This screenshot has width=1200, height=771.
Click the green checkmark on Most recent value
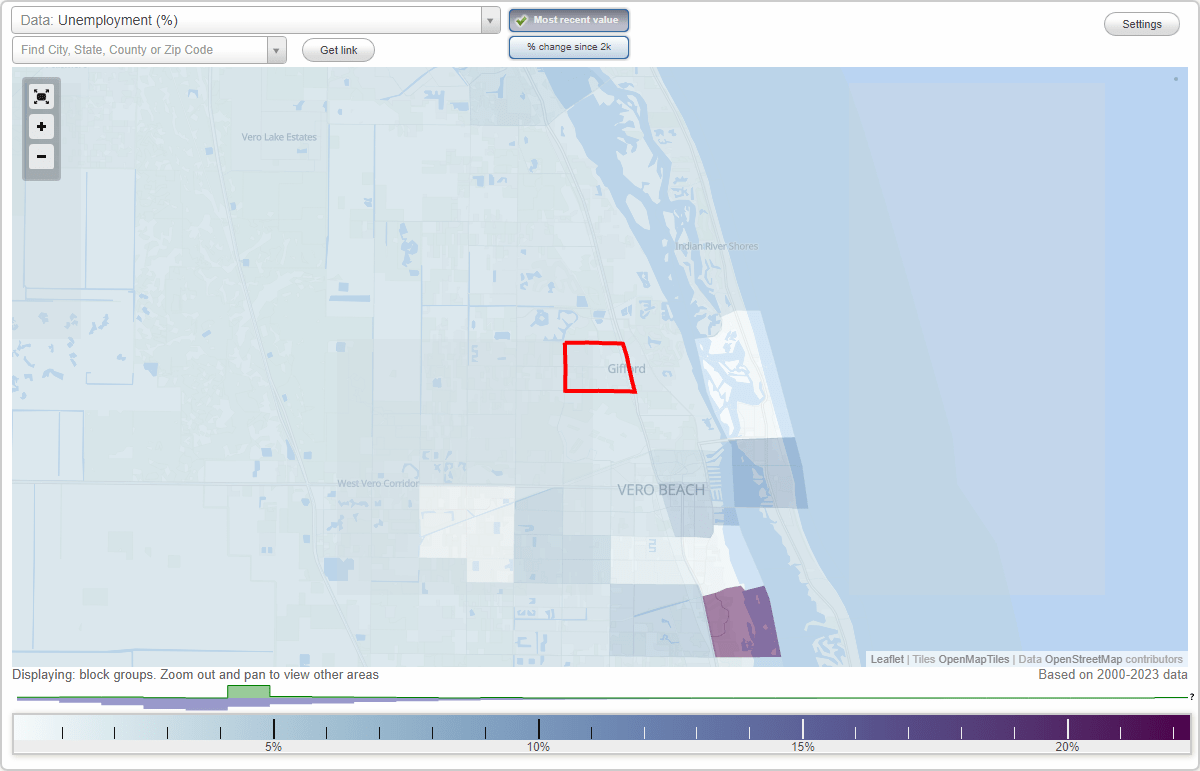[521, 19]
